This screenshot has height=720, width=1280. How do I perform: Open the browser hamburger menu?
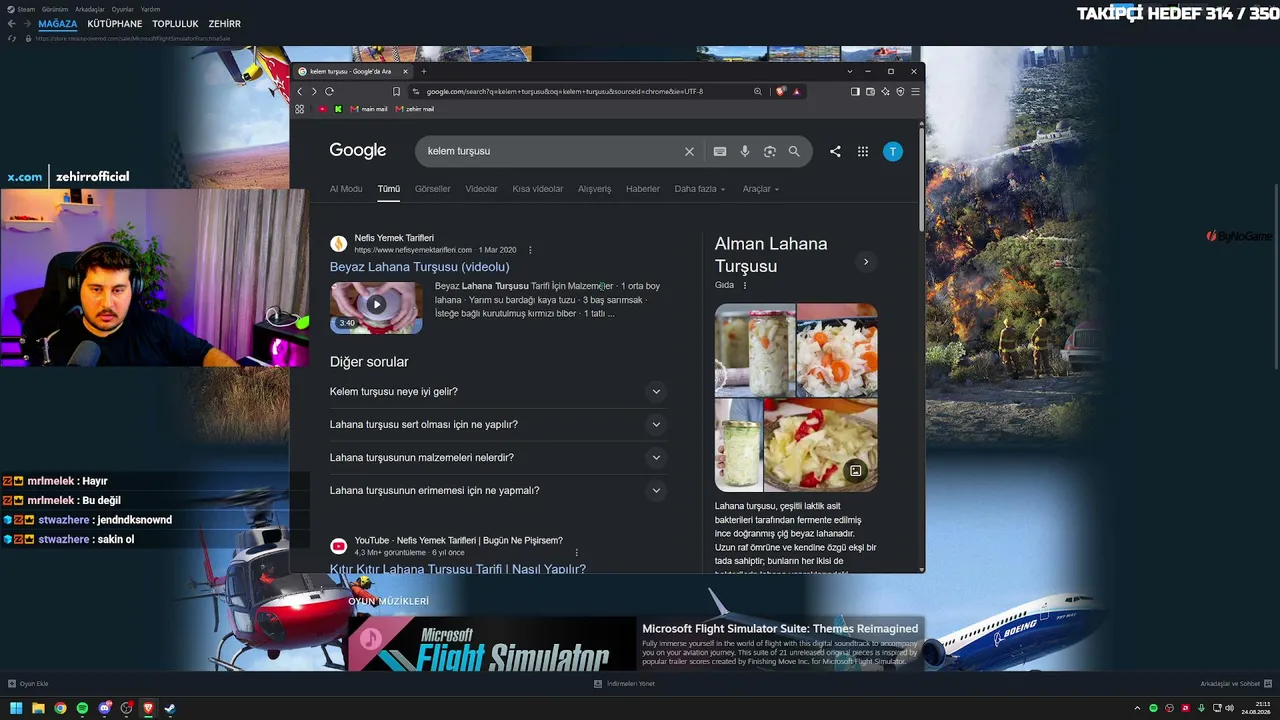(915, 91)
